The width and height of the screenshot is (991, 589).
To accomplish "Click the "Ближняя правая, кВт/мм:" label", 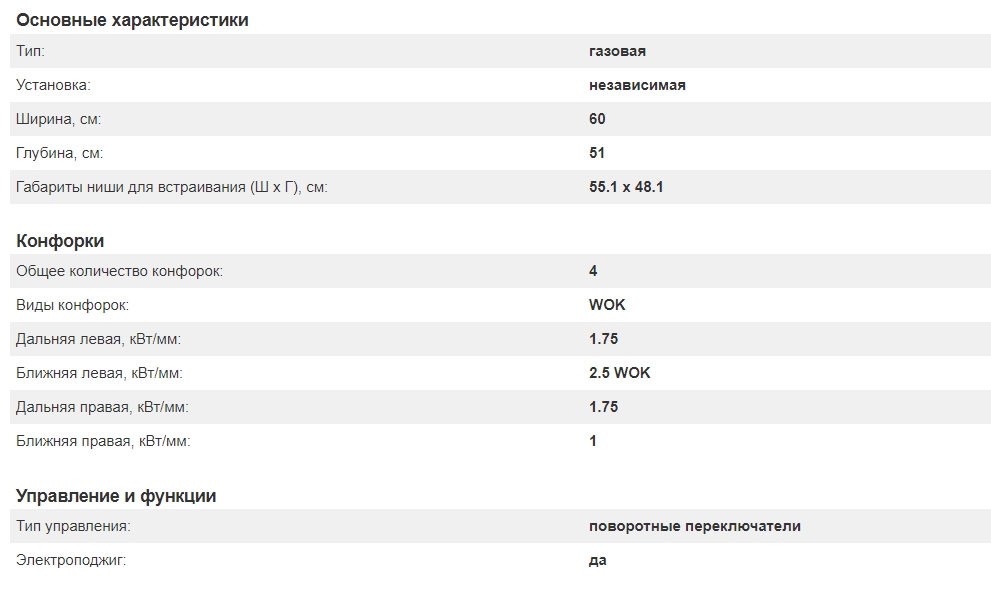I will 103,441.
